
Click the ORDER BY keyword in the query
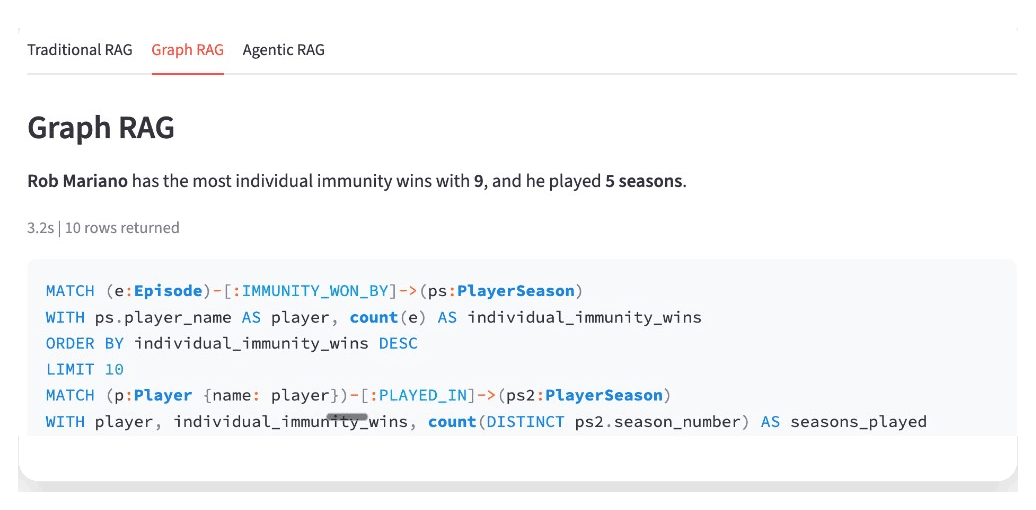pyautogui.click(x=85, y=343)
